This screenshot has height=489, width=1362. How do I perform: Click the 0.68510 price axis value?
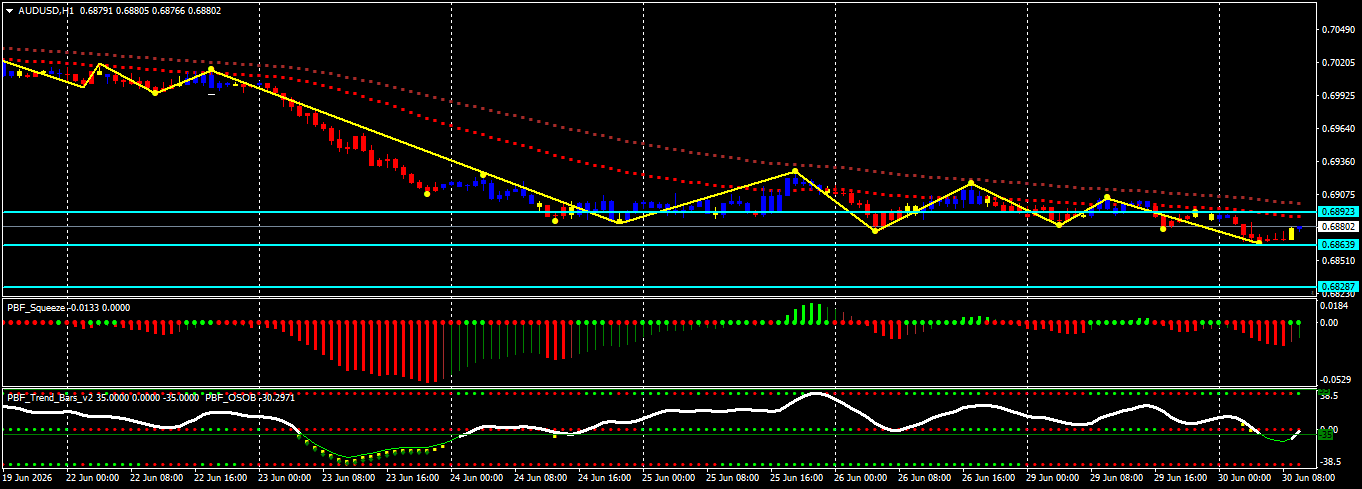[1338, 260]
